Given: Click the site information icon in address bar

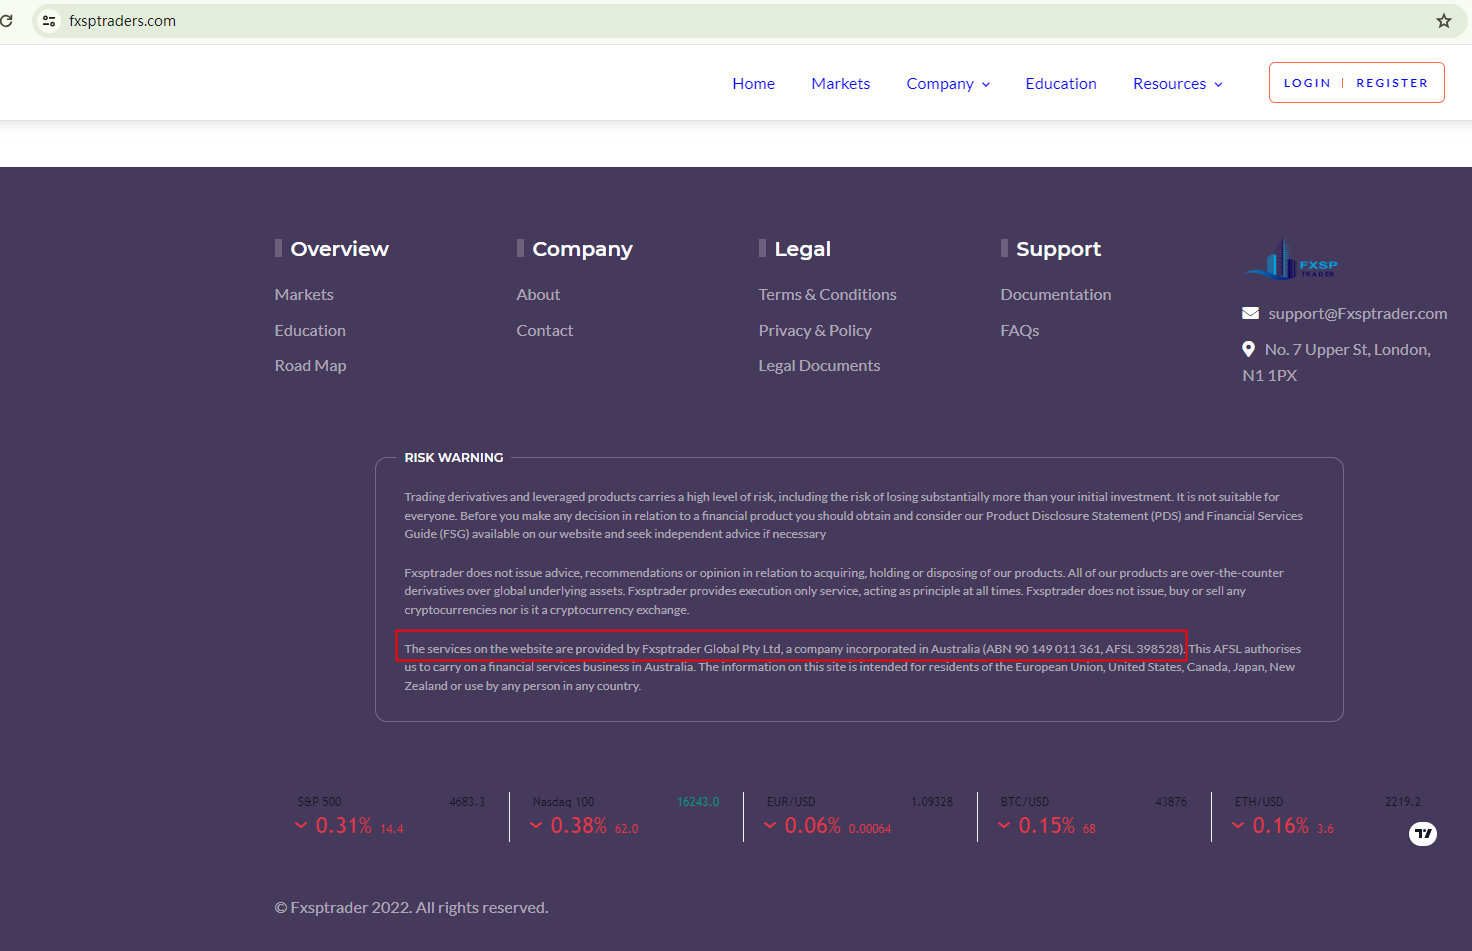Looking at the screenshot, I should (49, 21).
